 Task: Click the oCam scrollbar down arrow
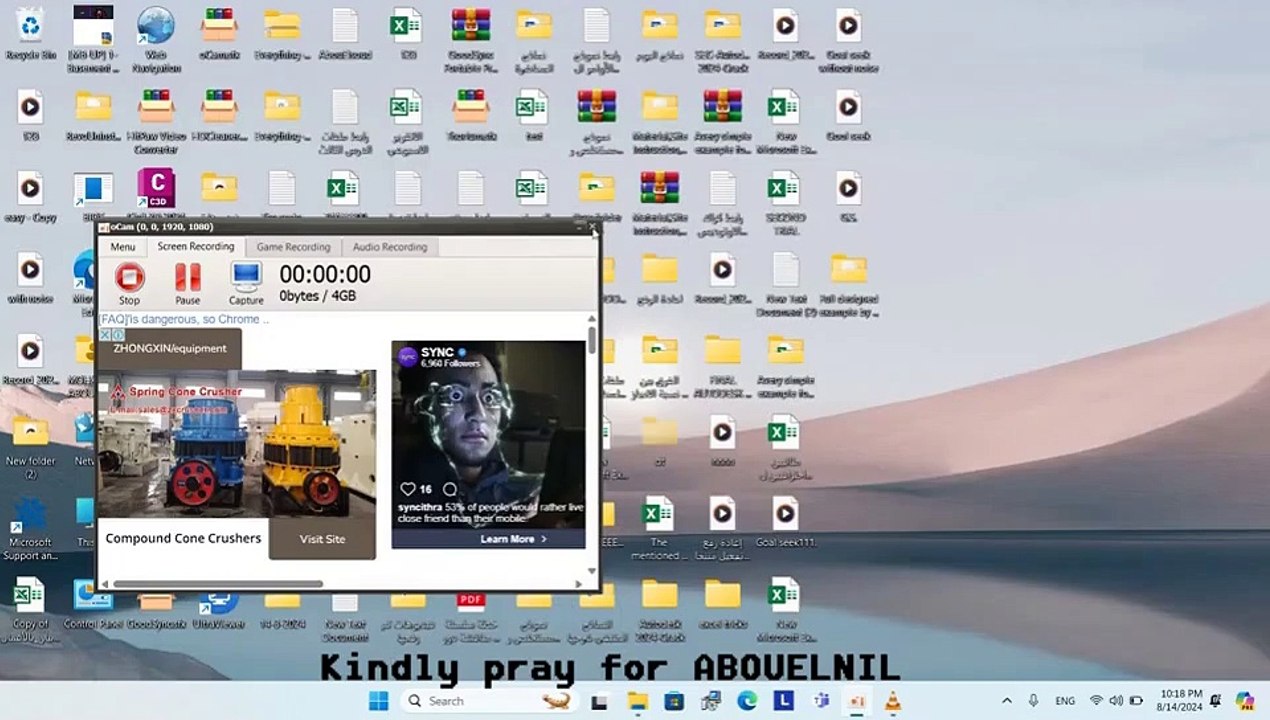(x=592, y=571)
